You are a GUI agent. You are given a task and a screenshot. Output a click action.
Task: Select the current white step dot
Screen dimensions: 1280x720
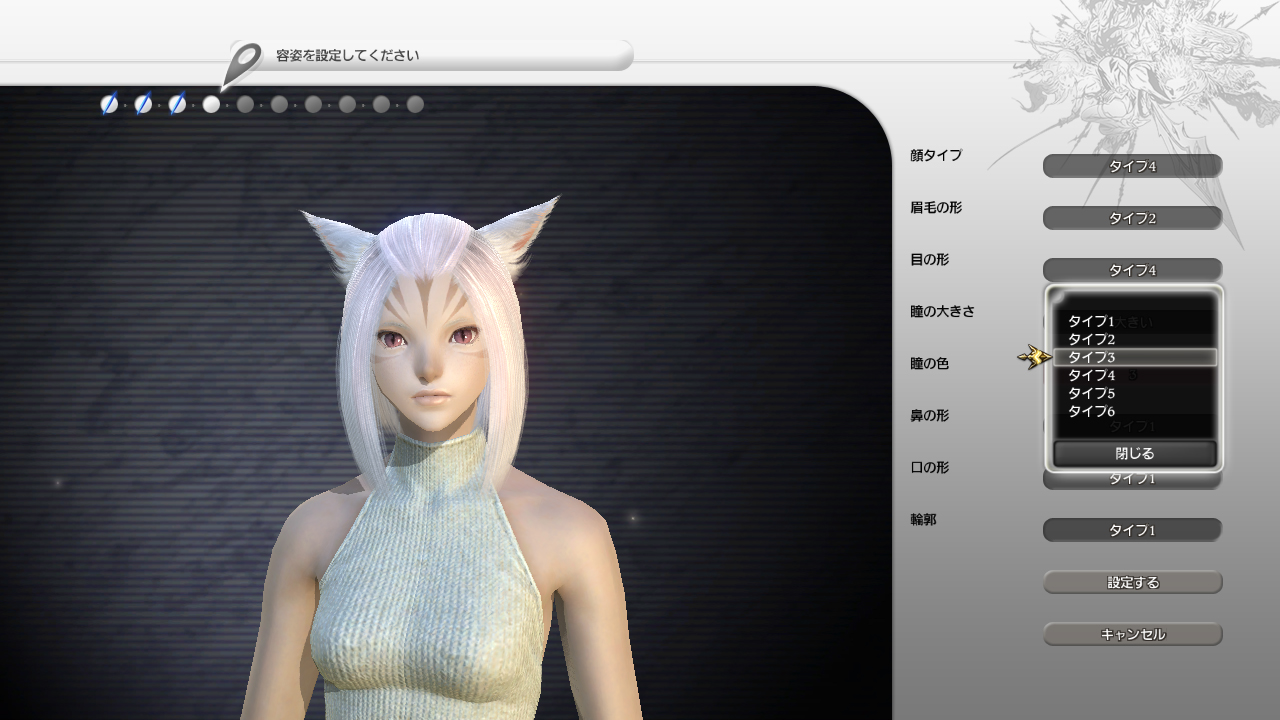tap(211, 104)
